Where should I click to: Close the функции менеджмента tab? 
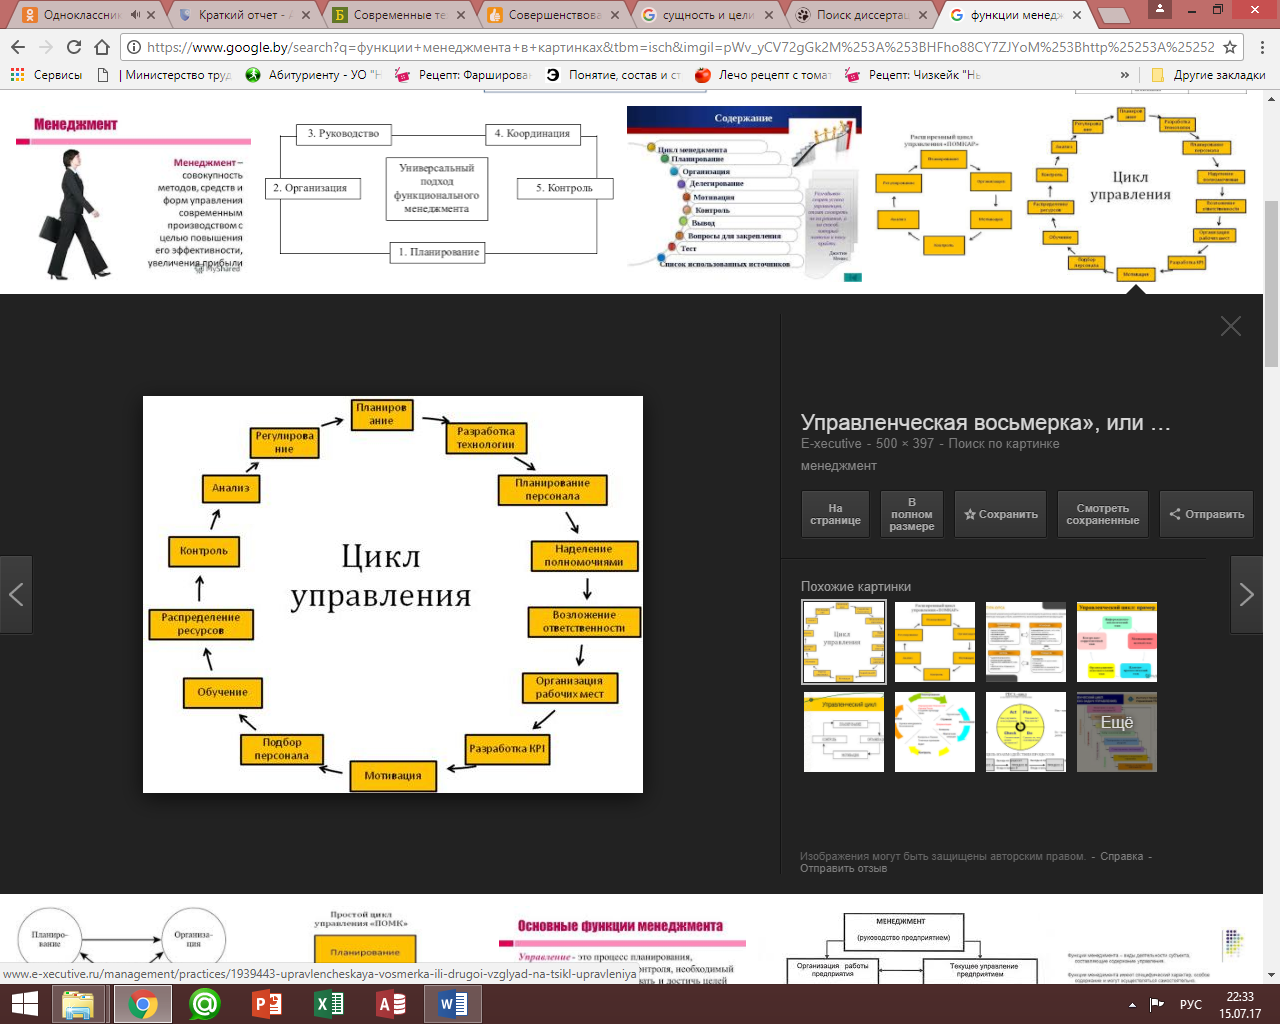[x=1077, y=15]
